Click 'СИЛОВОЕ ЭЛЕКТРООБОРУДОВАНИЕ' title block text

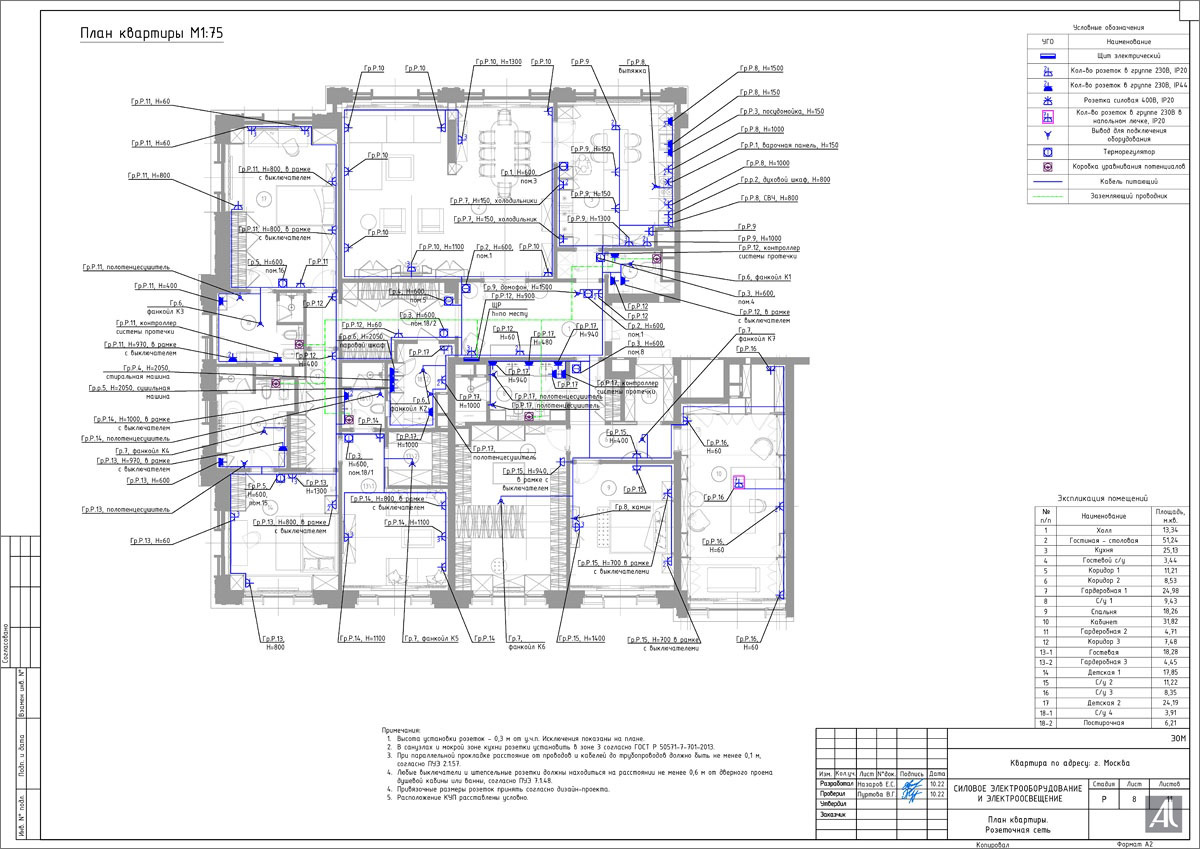coord(1018,789)
